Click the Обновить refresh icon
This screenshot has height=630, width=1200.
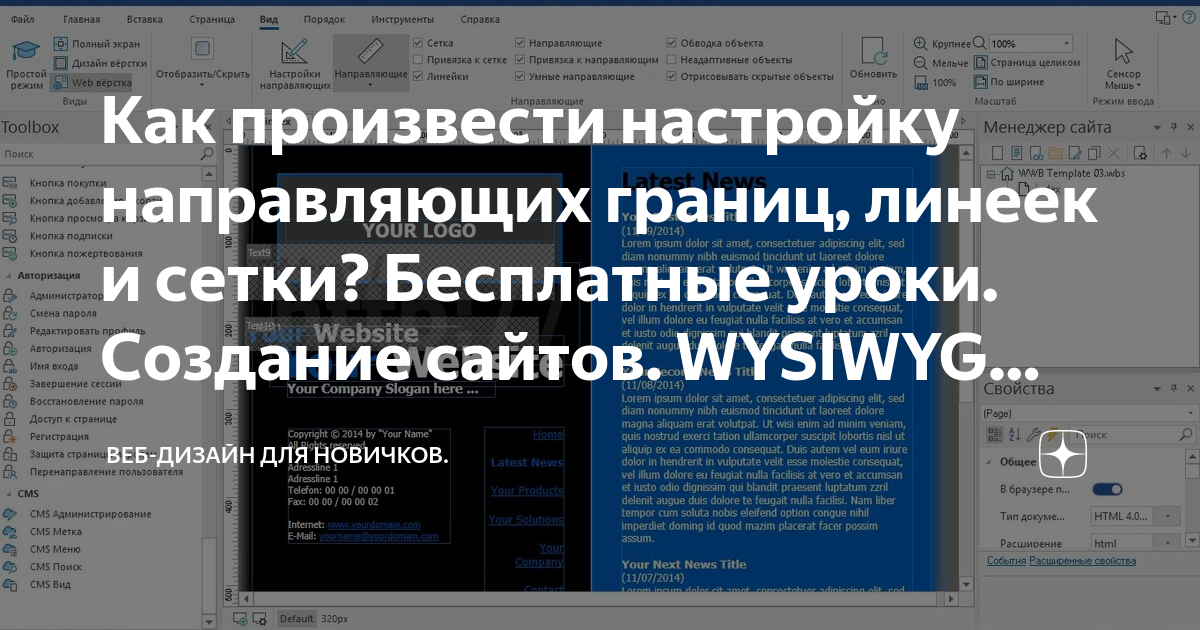click(x=873, y=52)
